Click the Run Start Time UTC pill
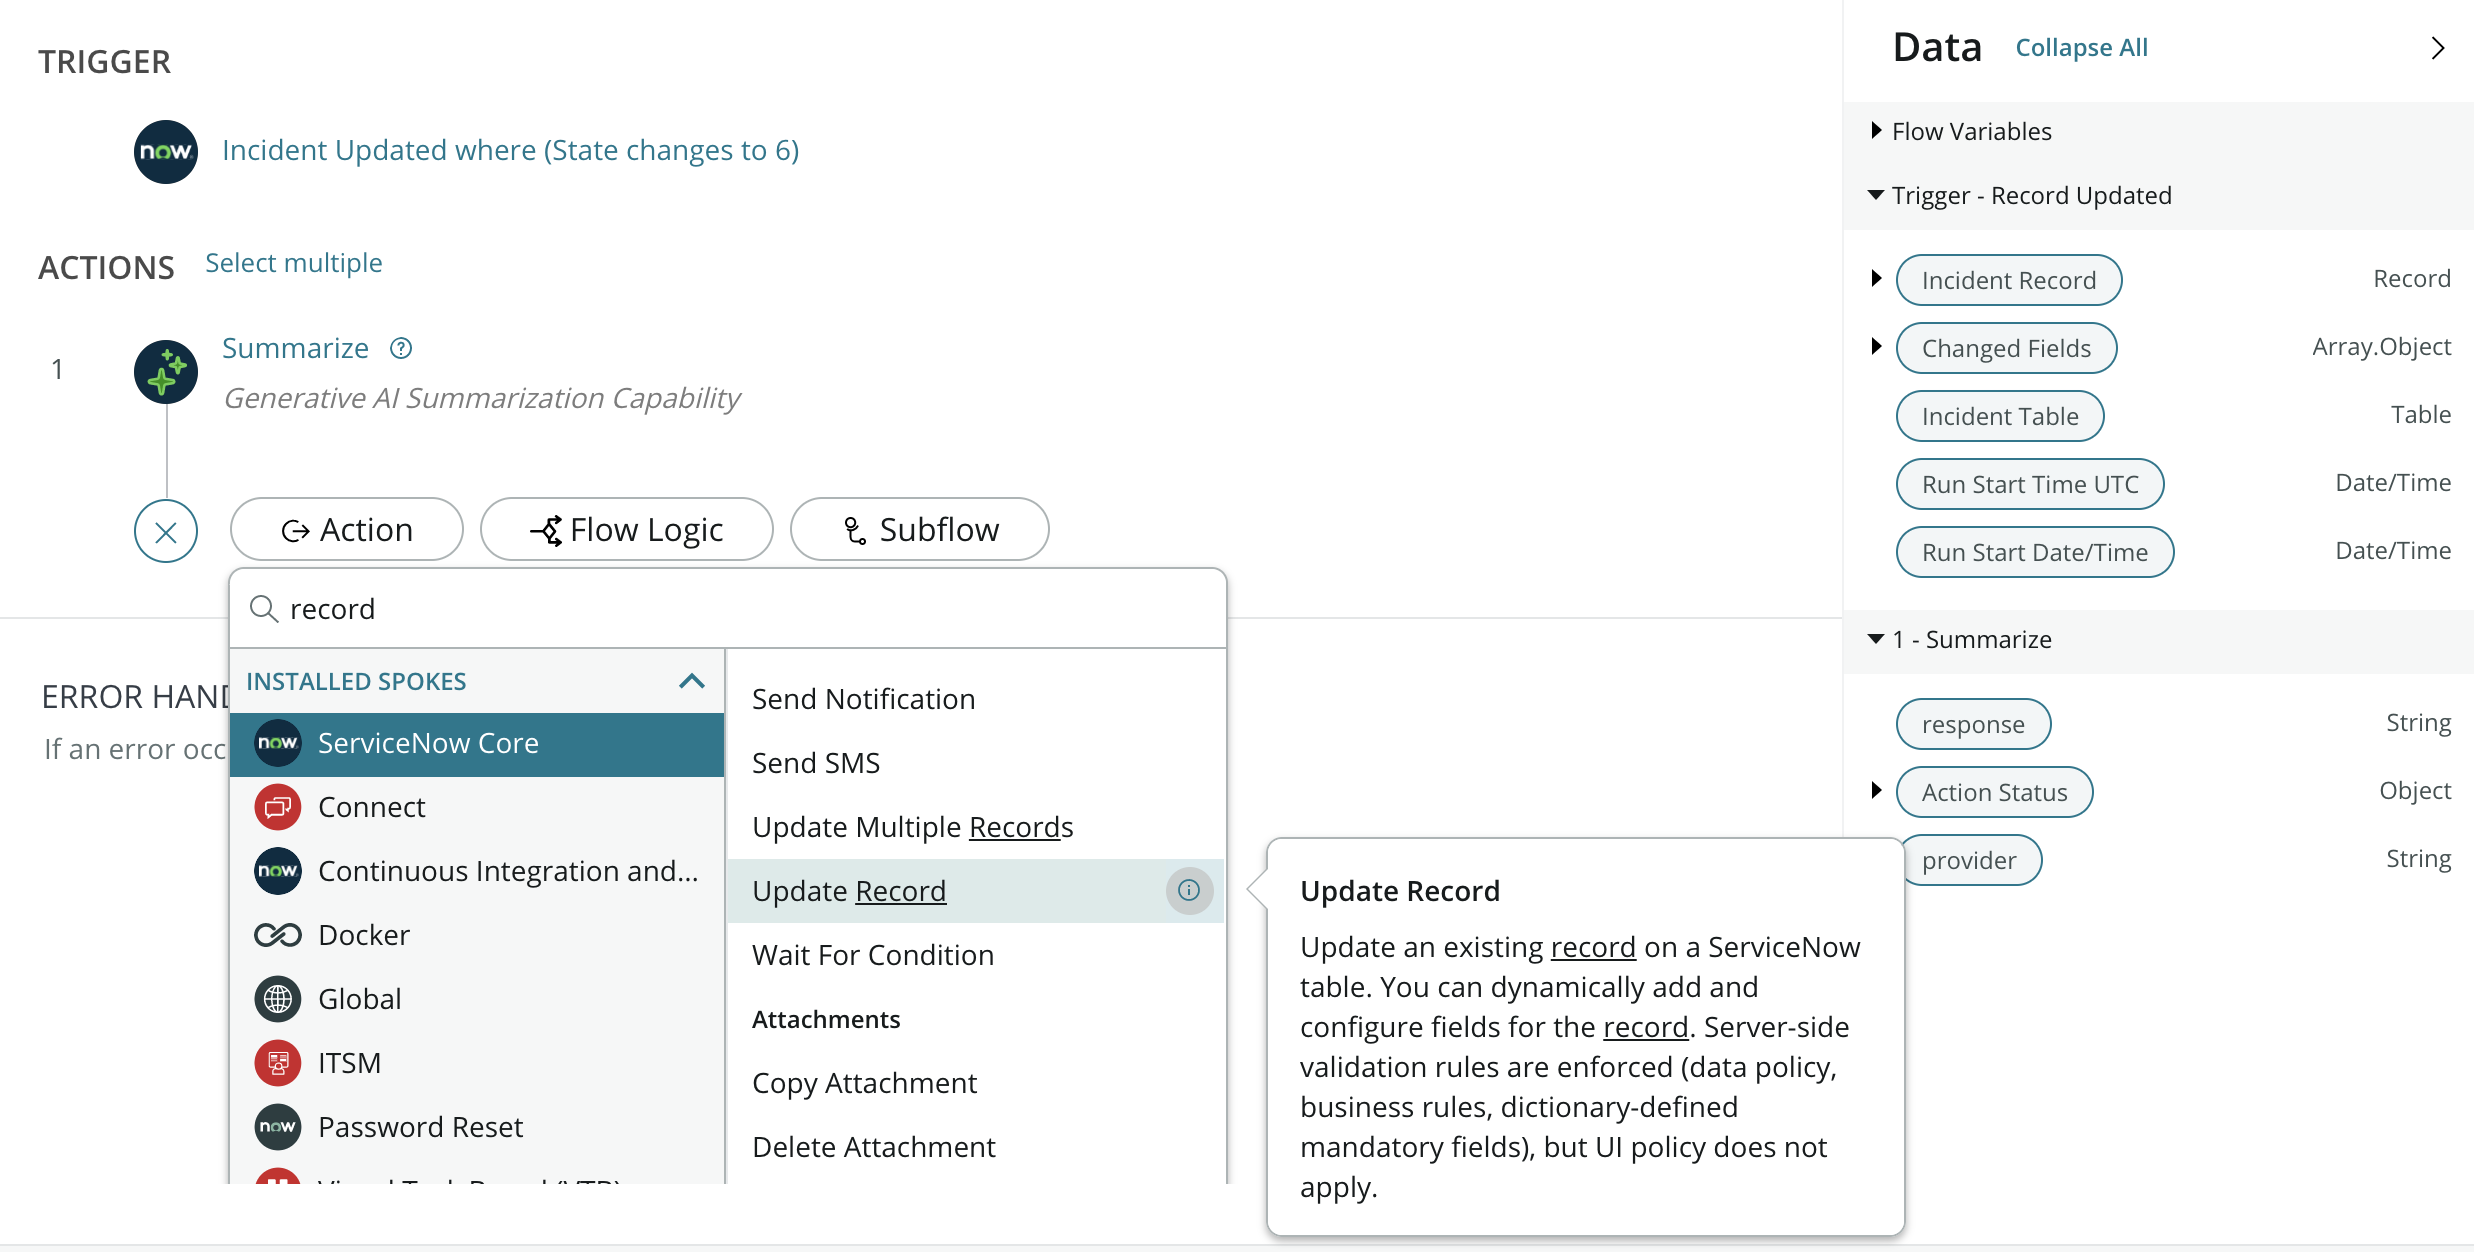 click(2030, 484)
